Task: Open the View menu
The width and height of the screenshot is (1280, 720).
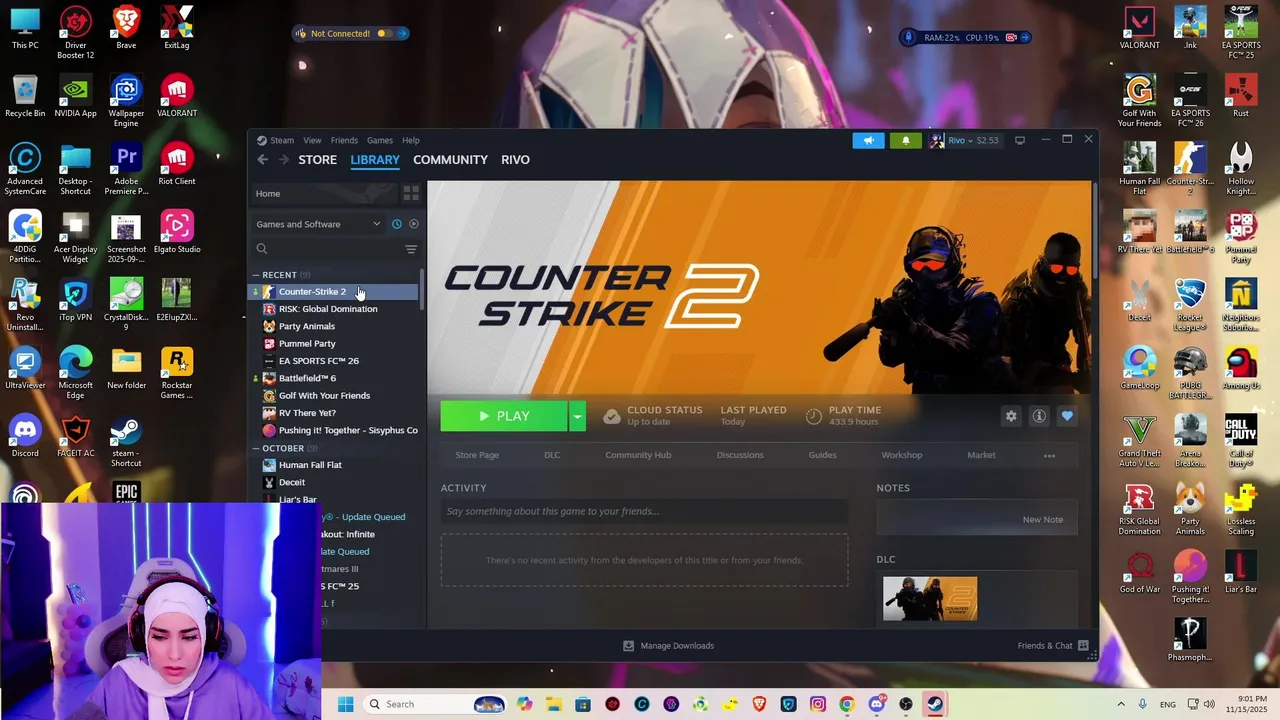Action: [313, 140]
